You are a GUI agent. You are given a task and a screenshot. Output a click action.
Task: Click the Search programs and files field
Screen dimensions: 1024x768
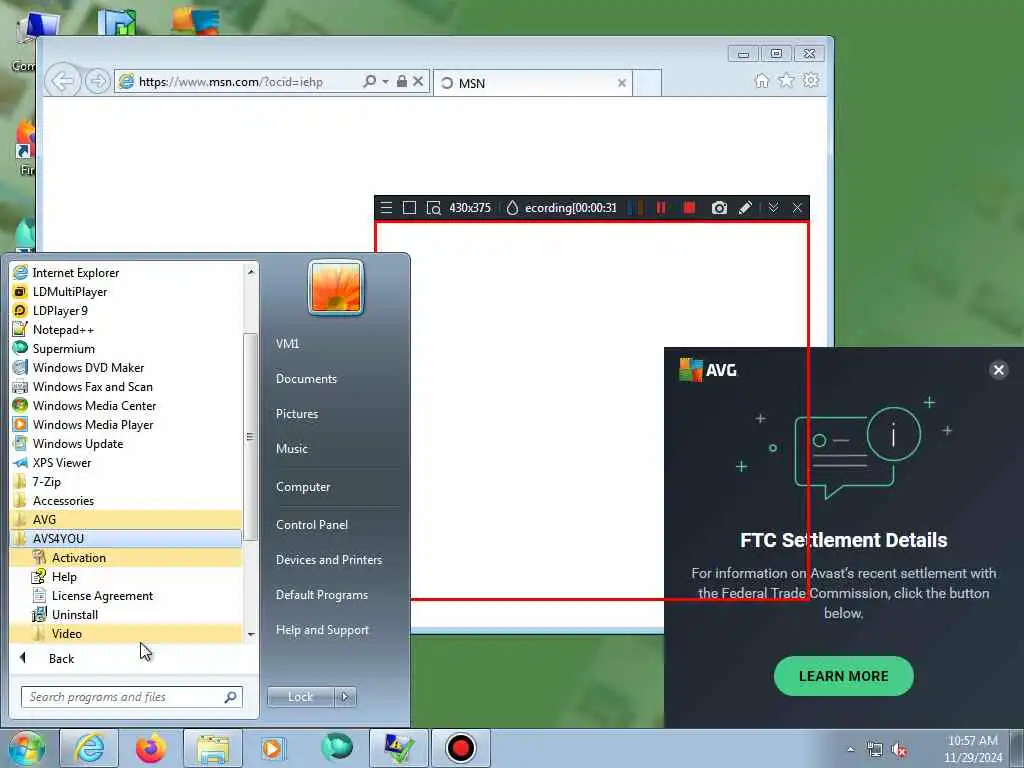click(131, 697)
